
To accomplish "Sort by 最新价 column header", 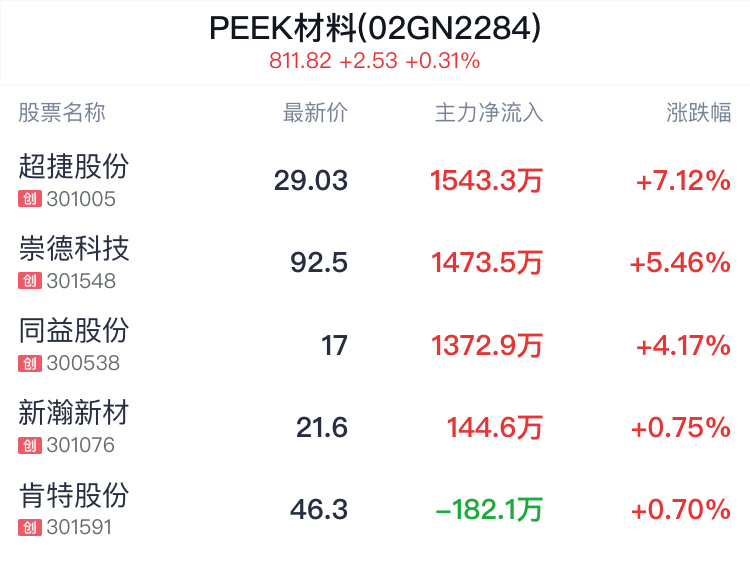I will click(315, 113).
